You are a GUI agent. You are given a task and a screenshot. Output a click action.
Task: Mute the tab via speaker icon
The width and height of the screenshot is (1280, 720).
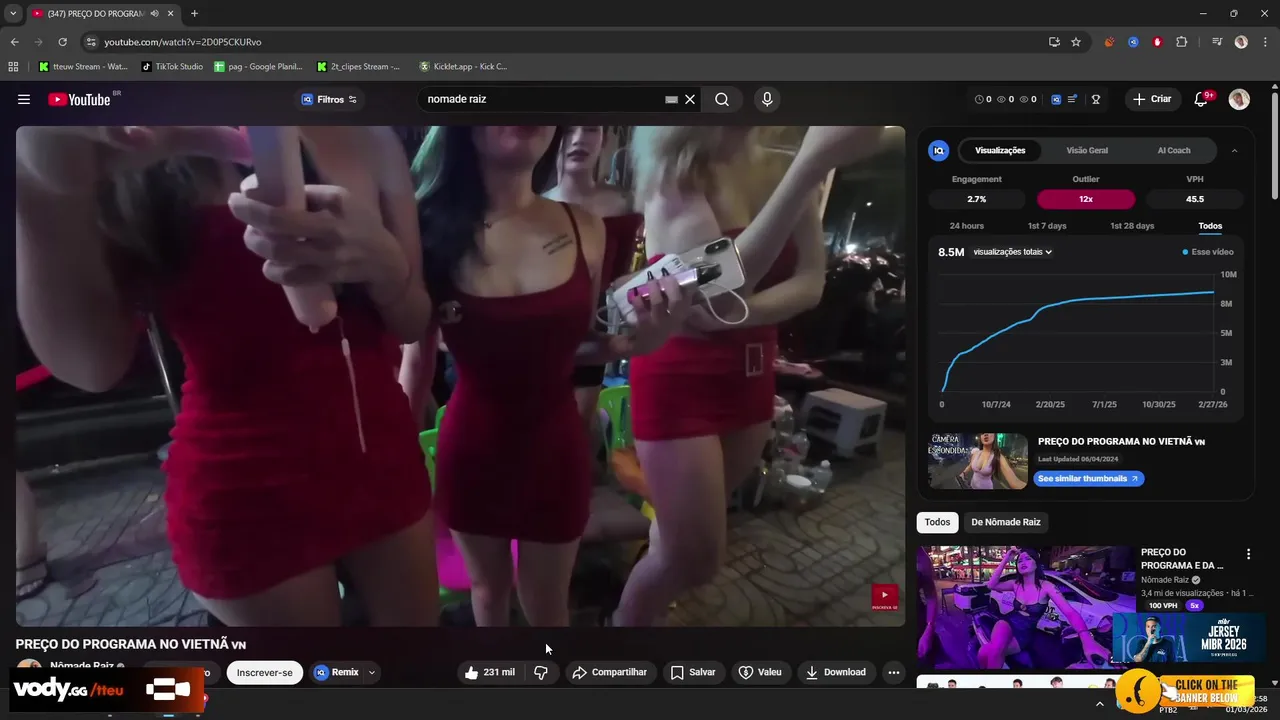154,13
